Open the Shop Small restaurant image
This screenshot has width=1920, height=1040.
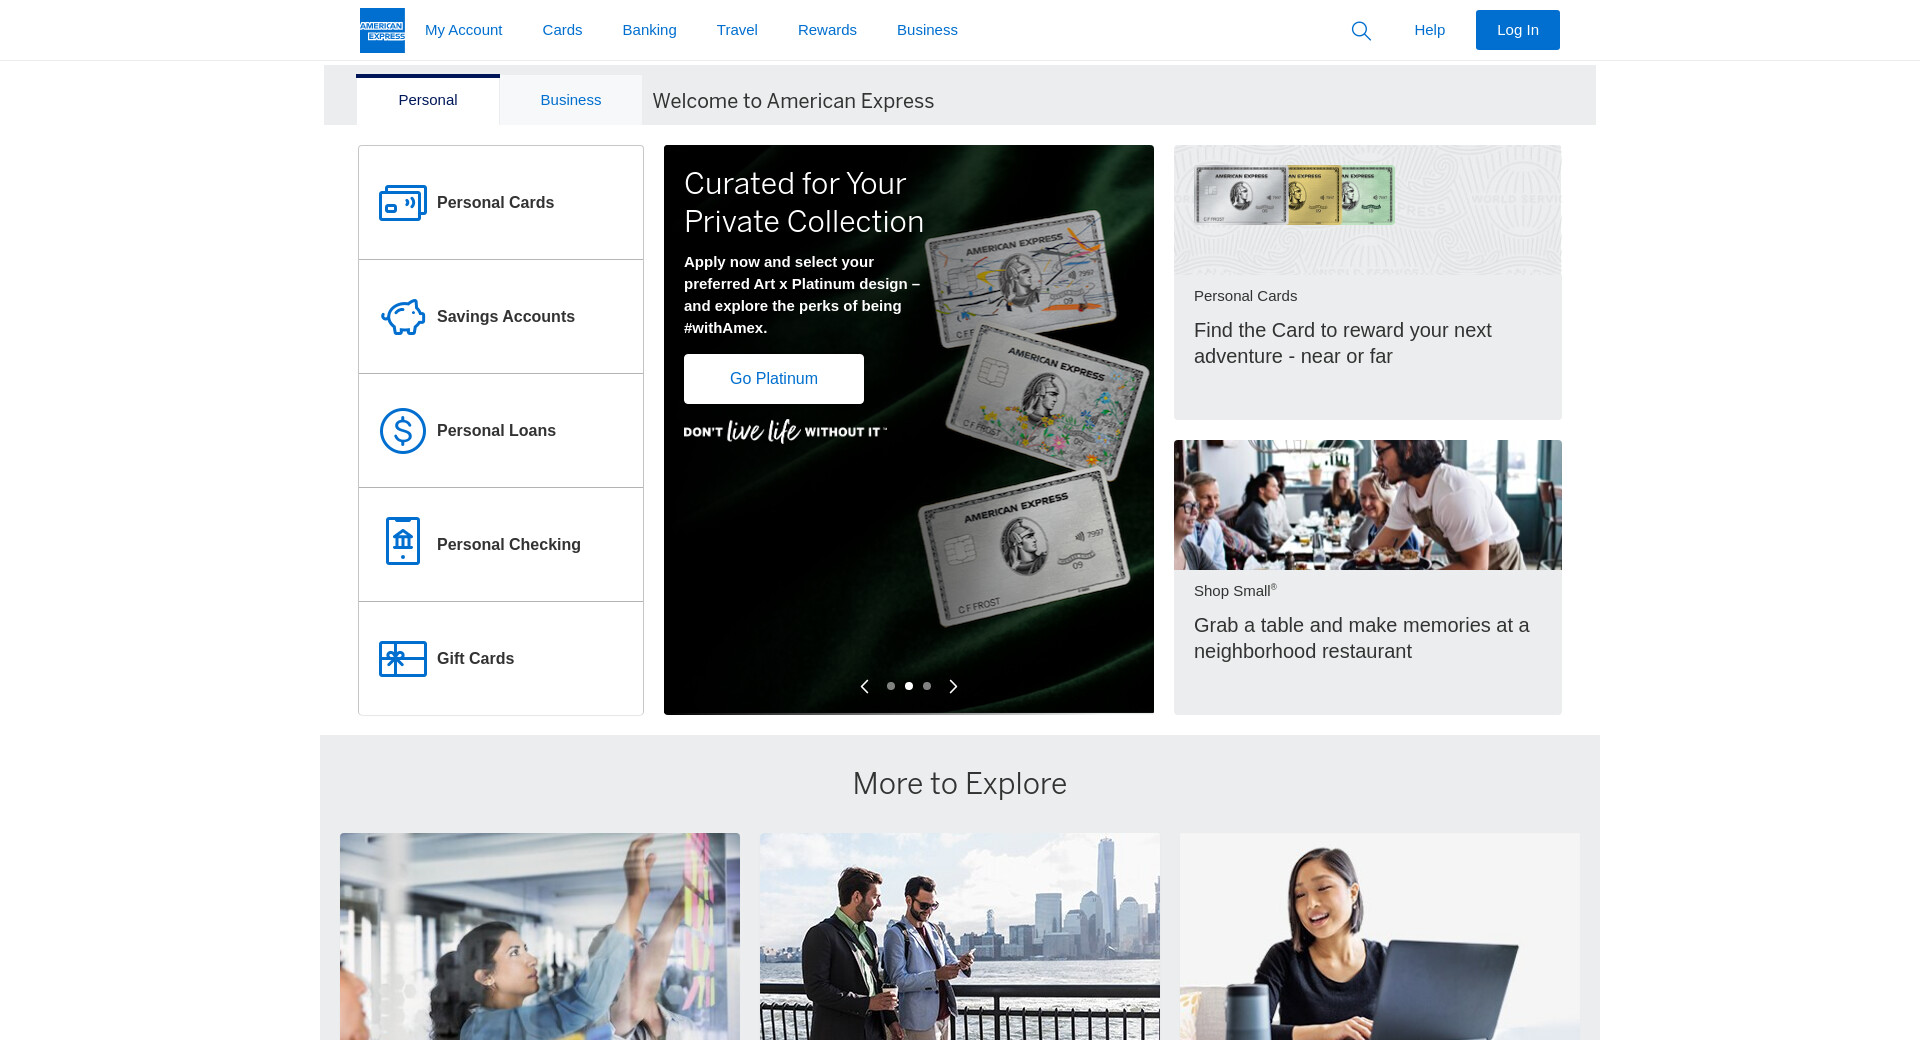pyautogui.click(x=1367, y=505)
